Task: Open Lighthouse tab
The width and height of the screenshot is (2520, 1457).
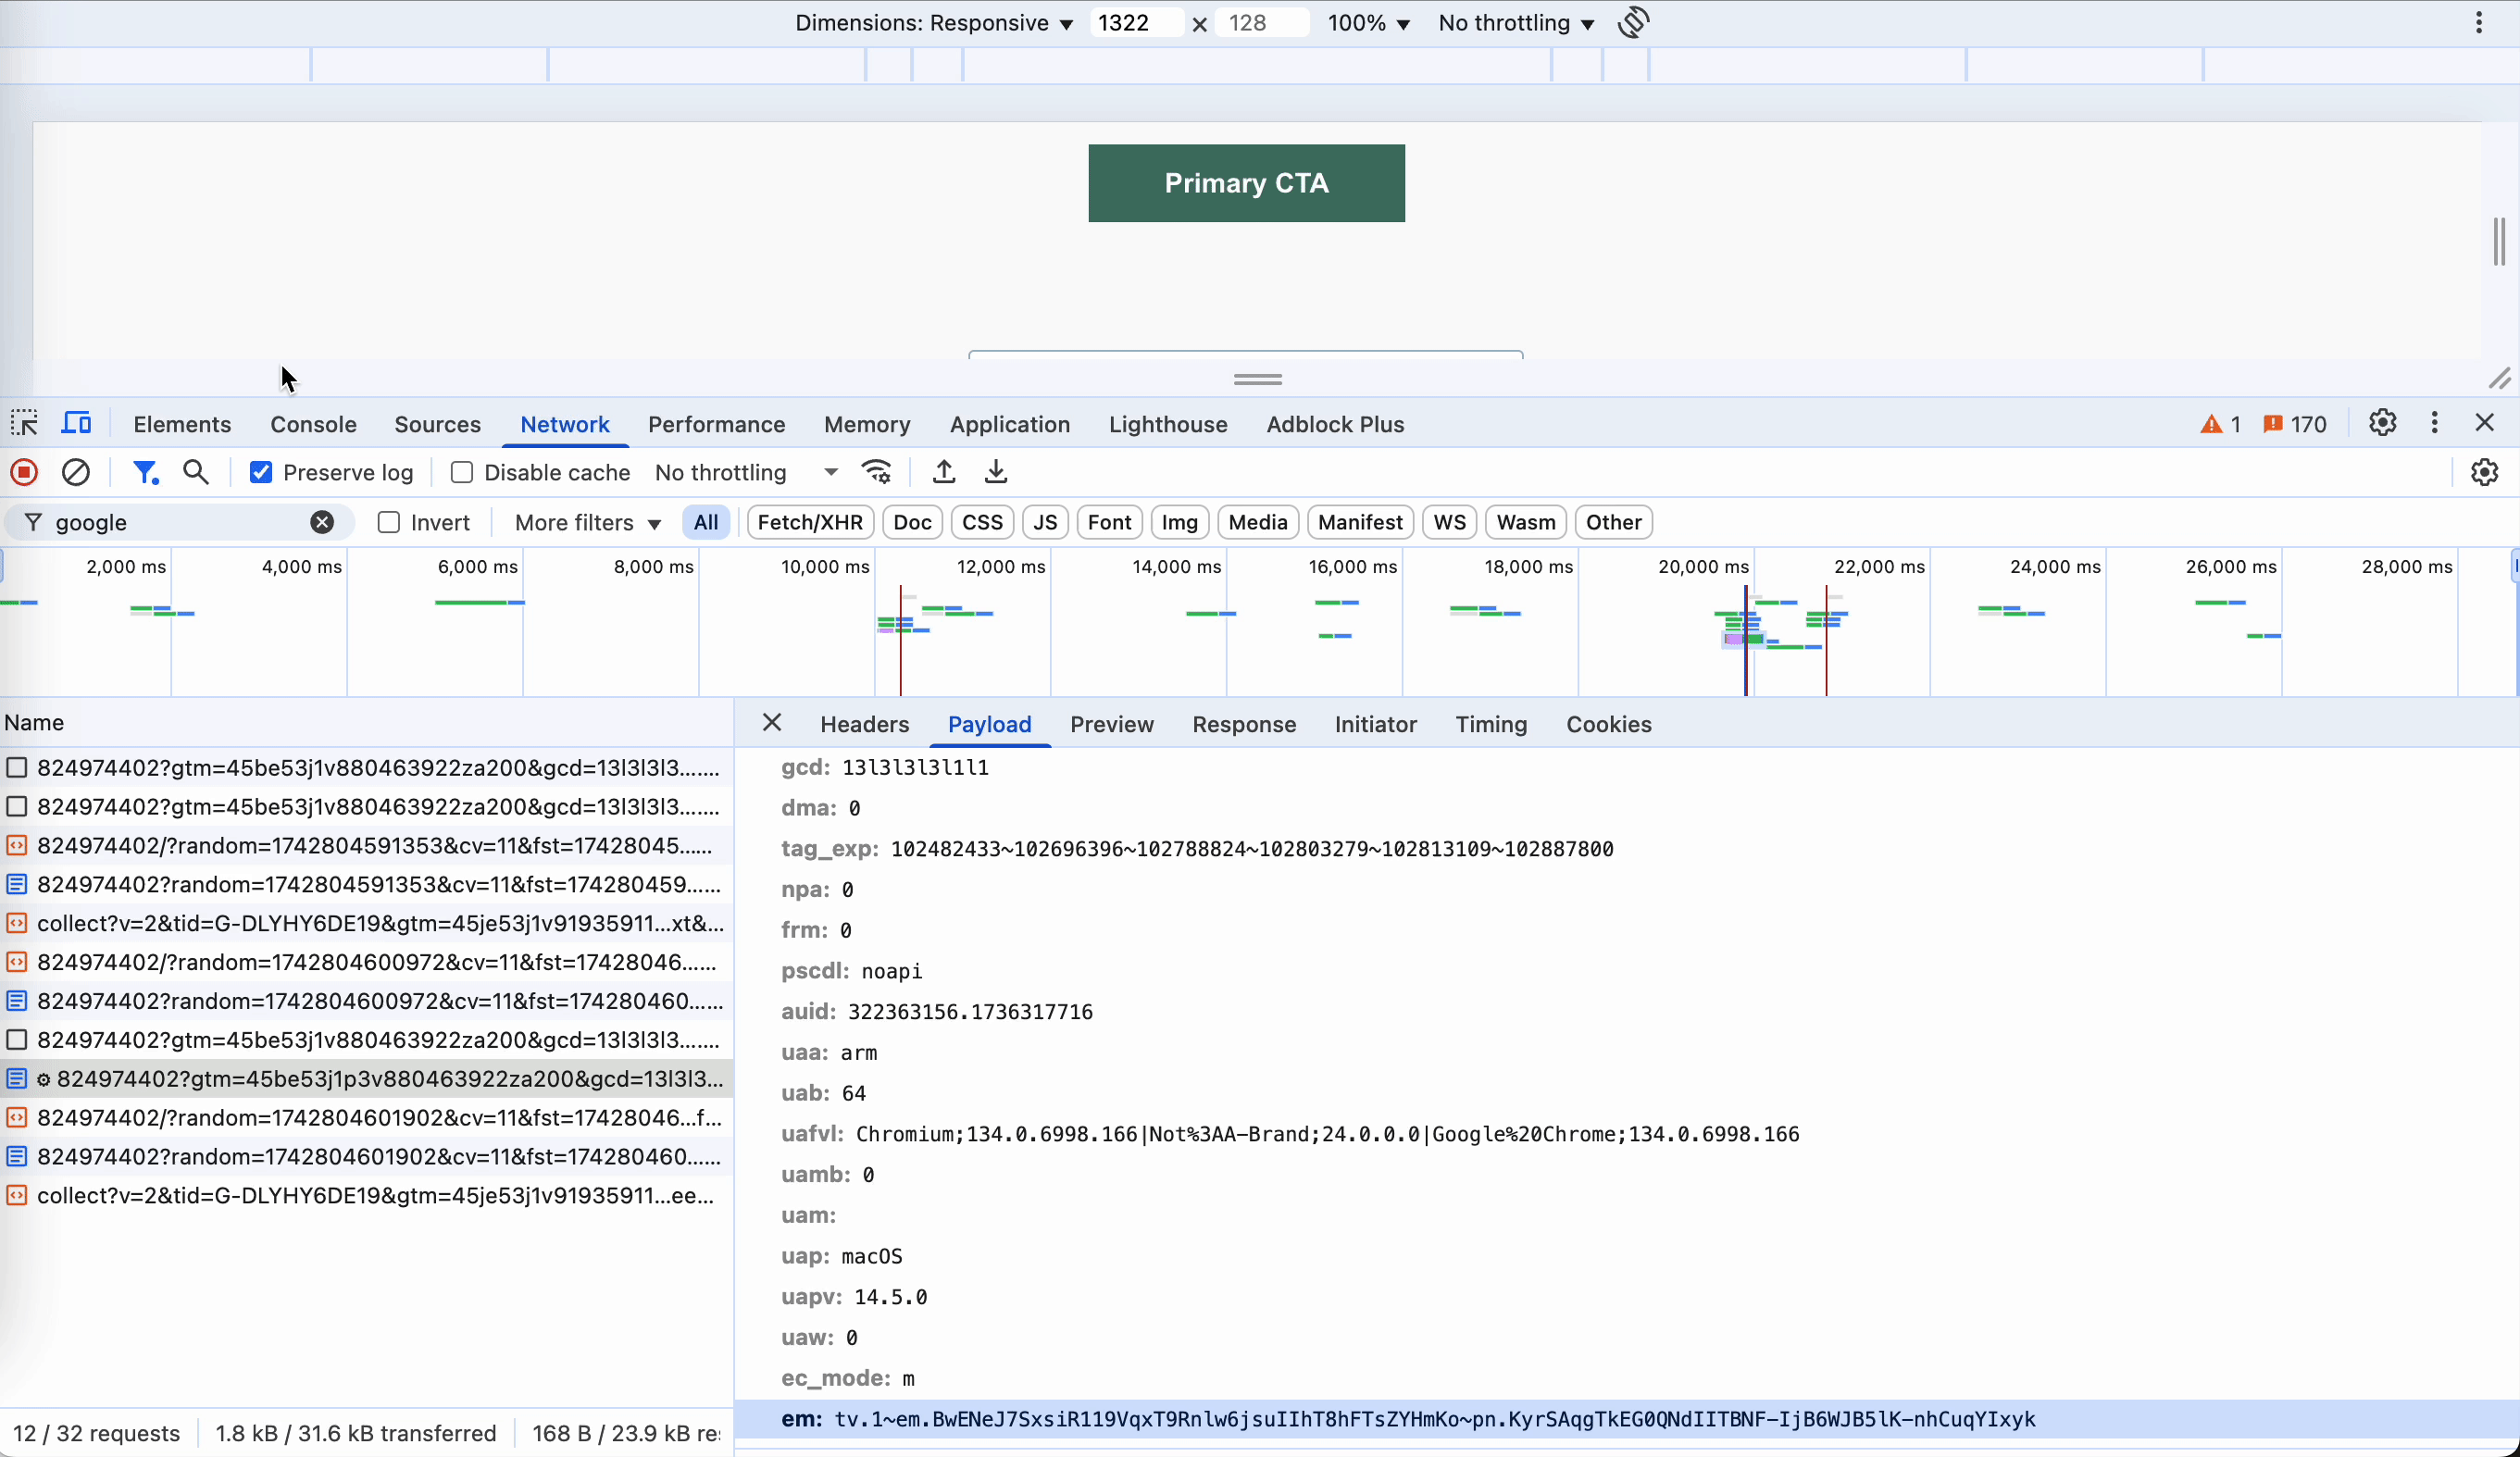Action: (x=1168, y=424)
